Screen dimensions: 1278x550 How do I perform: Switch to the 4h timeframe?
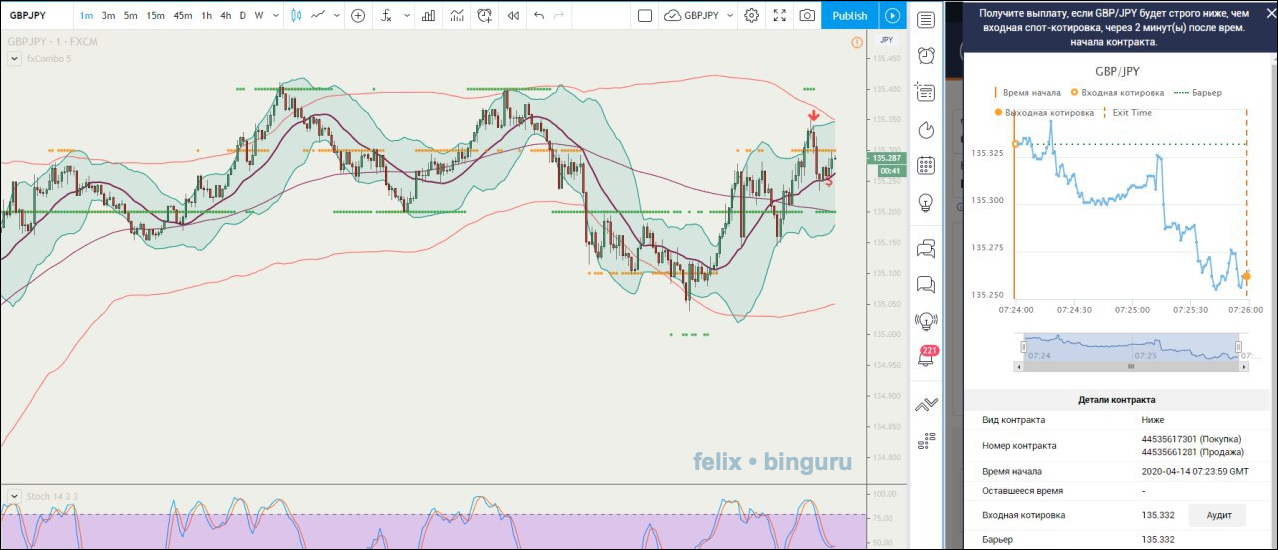click(x=225, y=15)
